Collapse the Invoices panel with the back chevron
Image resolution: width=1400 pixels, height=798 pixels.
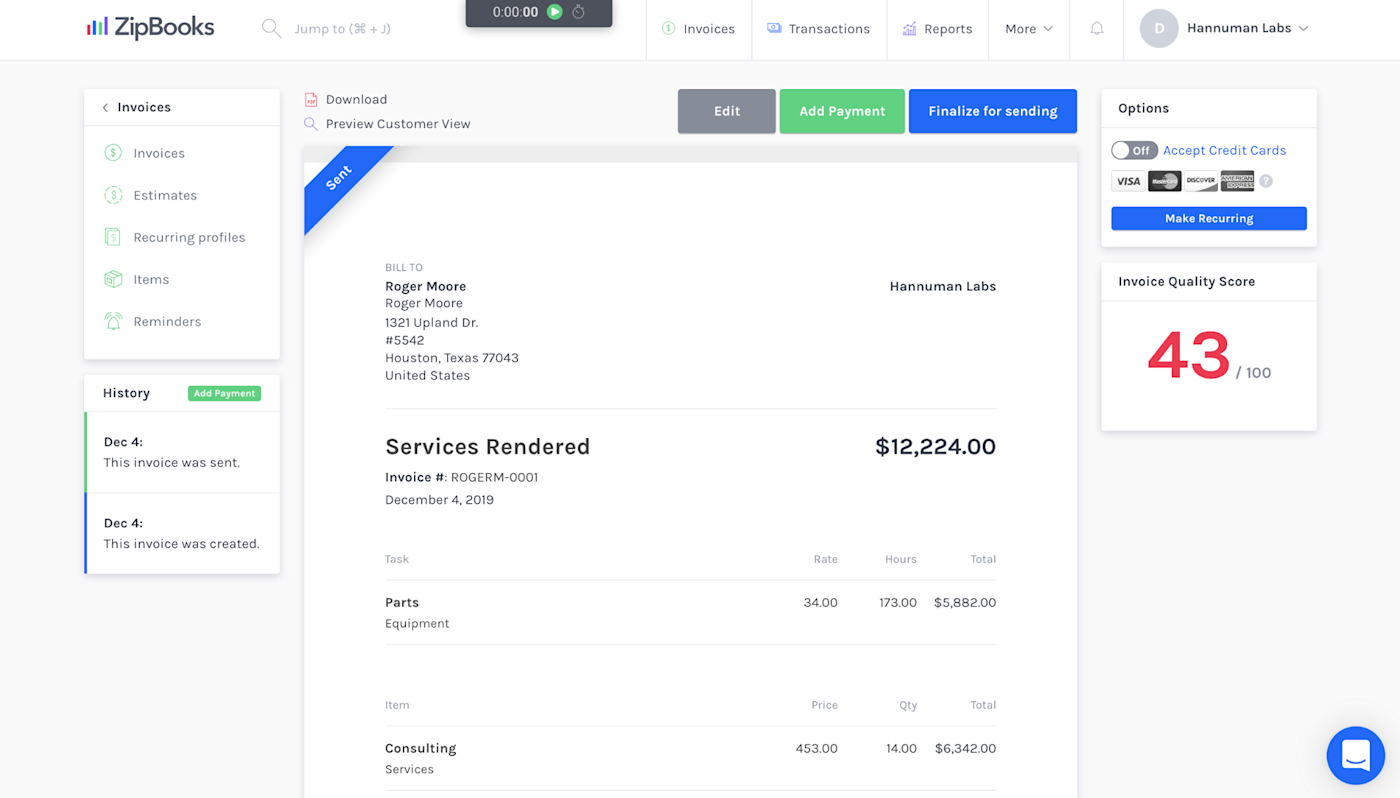pyautogui.click(x=104, y=106)
